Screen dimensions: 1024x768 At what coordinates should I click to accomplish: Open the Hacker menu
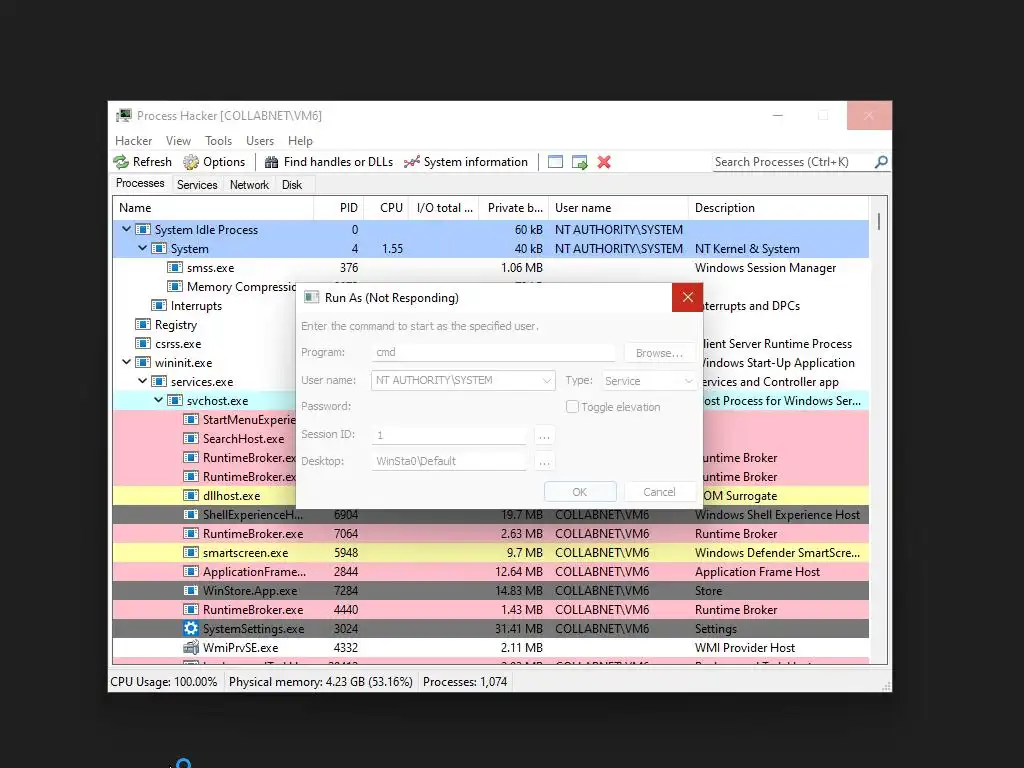[133, 141]
